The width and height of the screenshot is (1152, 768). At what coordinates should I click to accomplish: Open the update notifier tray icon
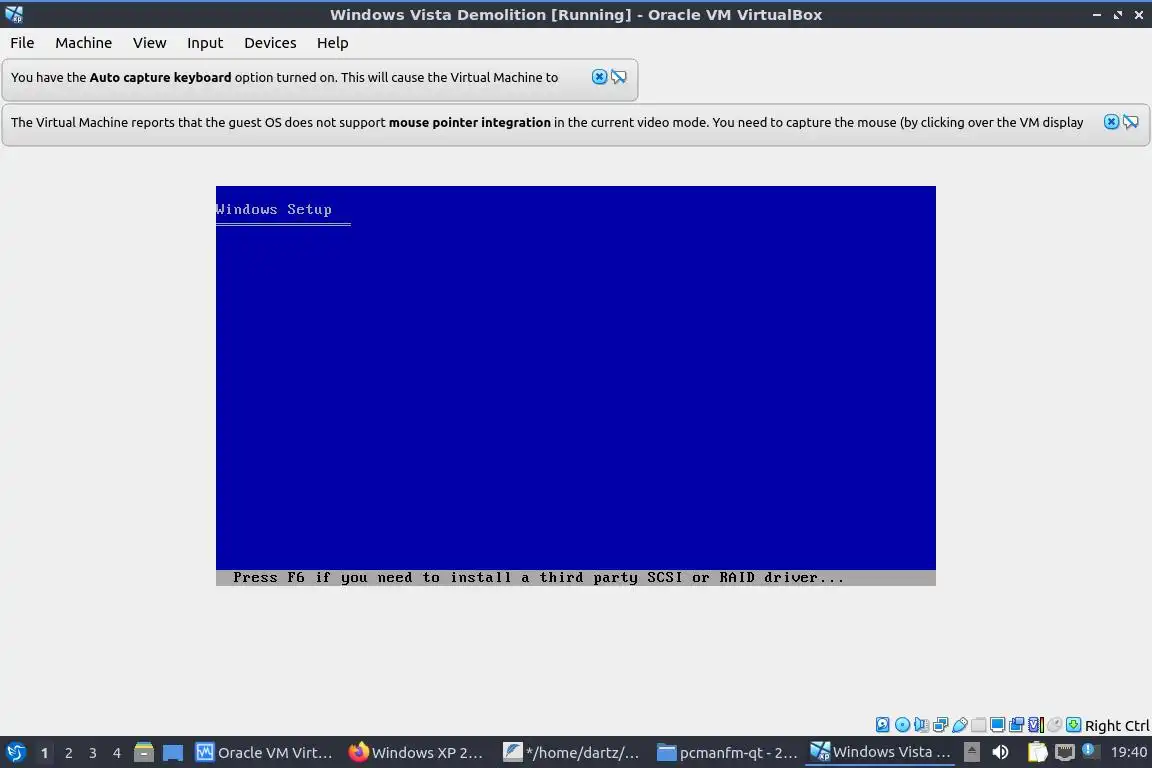(x=1091, y=751)
